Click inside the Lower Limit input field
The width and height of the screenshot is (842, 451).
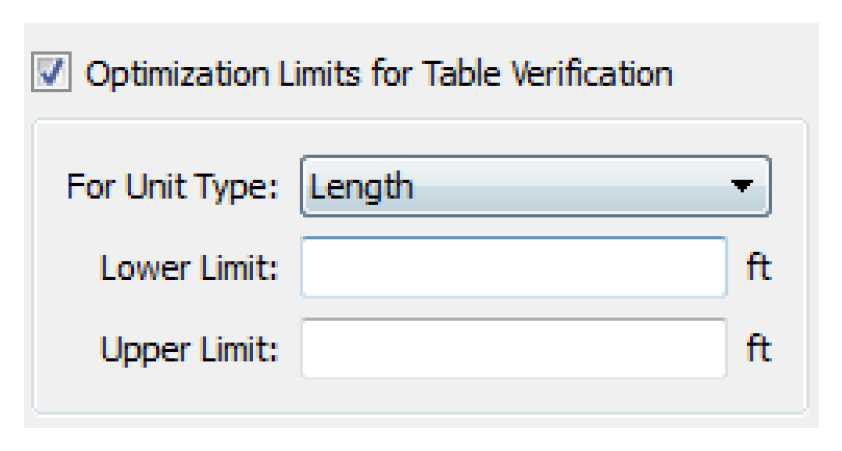point(513,268)
